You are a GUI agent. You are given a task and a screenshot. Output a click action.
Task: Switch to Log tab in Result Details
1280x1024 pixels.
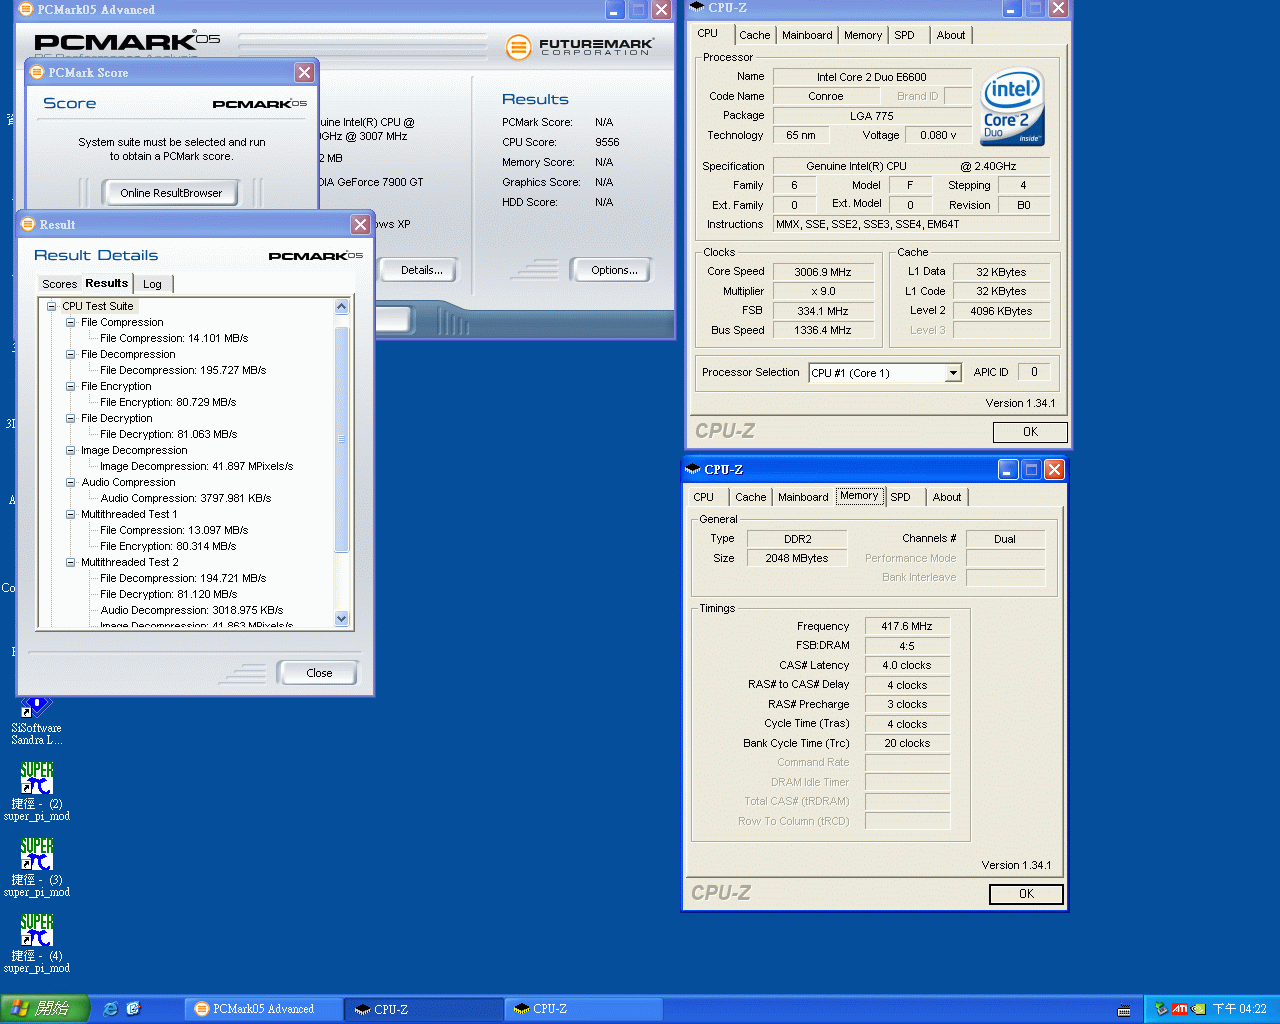pos(152,284)
